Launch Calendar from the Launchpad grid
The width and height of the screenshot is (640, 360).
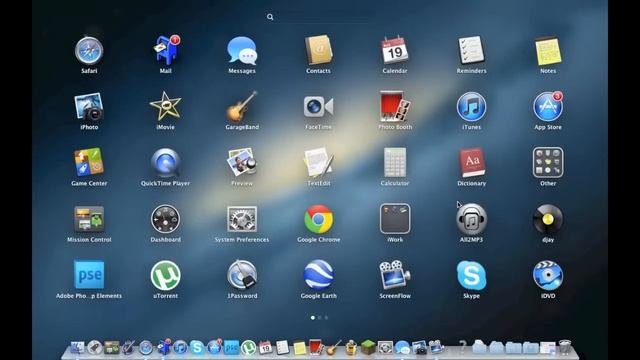395,50
